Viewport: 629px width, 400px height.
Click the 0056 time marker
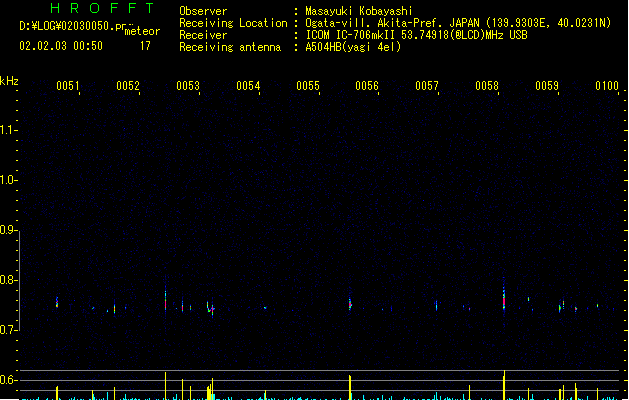click(x=367, y=86)
